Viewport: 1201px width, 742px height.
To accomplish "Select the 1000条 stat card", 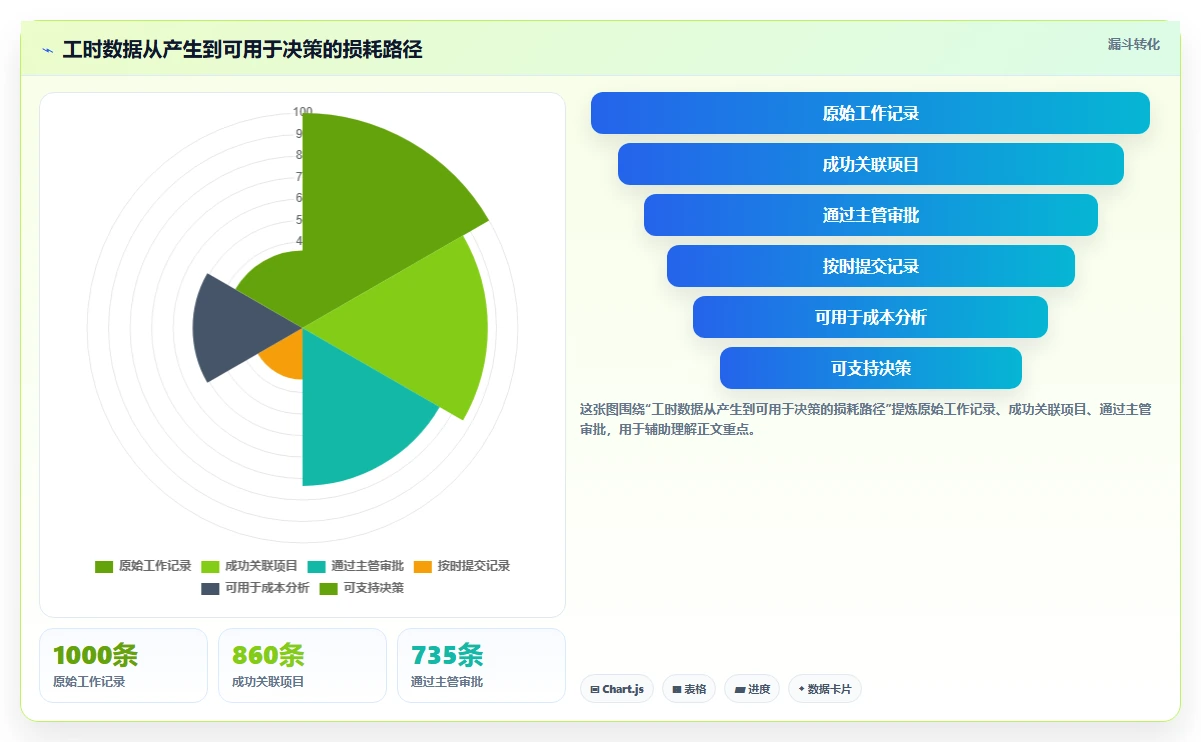I will pyautogui.click(x=123, y=665).
